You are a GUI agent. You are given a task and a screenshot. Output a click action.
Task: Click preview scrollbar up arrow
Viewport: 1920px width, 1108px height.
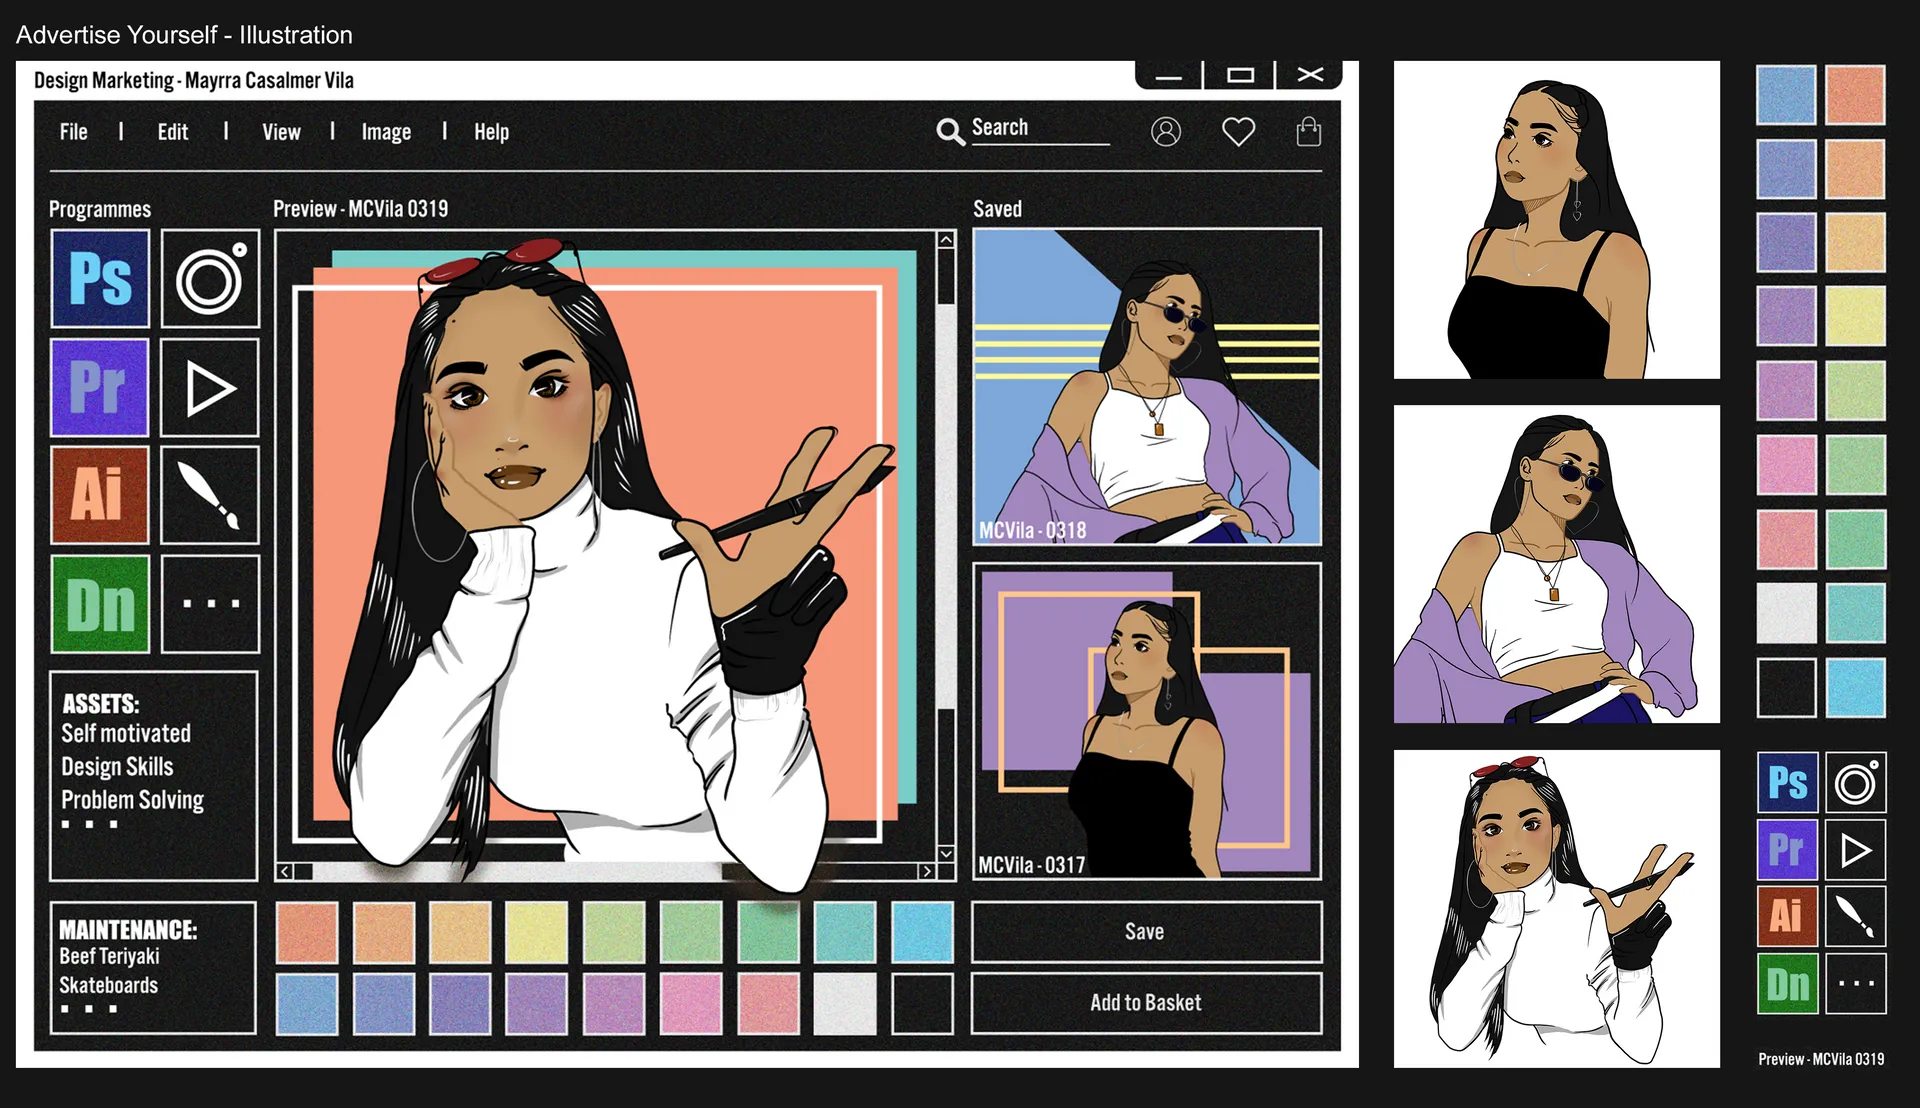(945, 240)
